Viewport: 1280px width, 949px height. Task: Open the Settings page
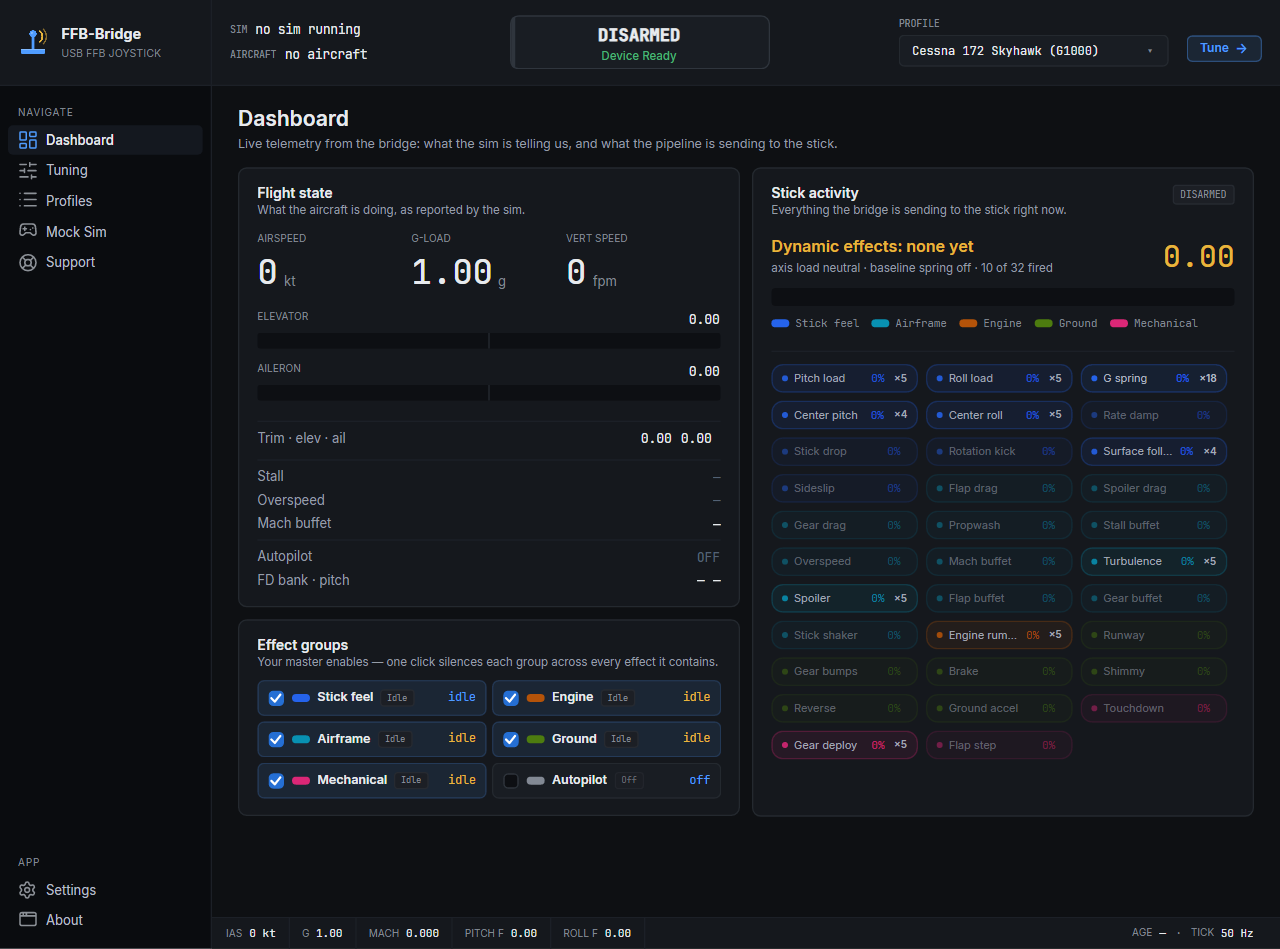(105, 890)
